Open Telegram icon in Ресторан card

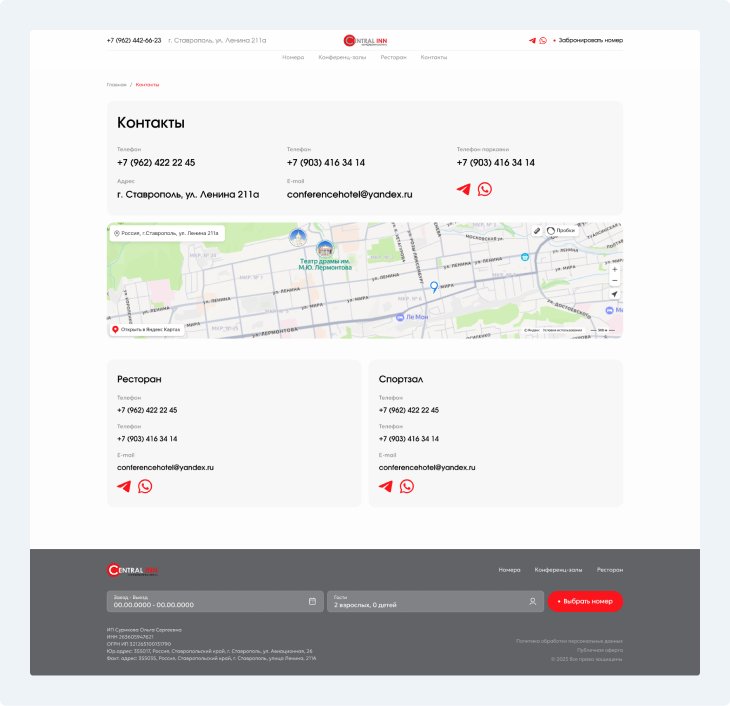(x=124, y=486)
